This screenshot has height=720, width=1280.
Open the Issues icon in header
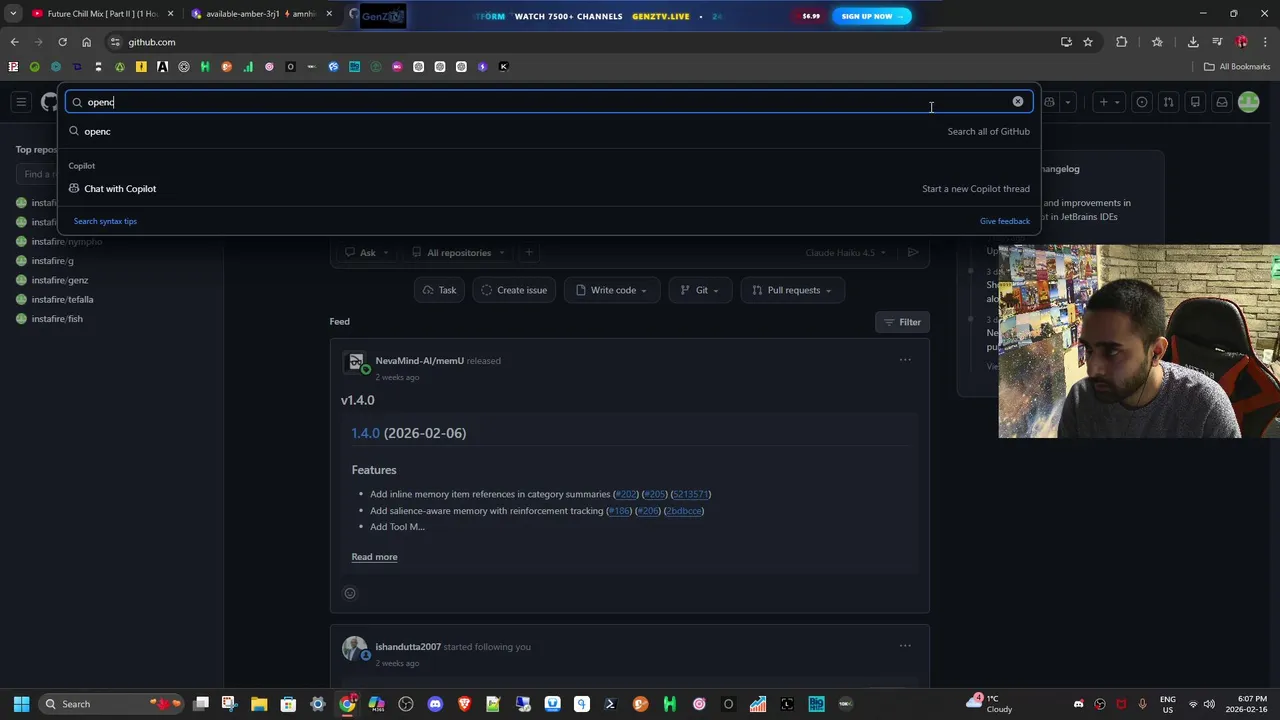click(1142, 102)
